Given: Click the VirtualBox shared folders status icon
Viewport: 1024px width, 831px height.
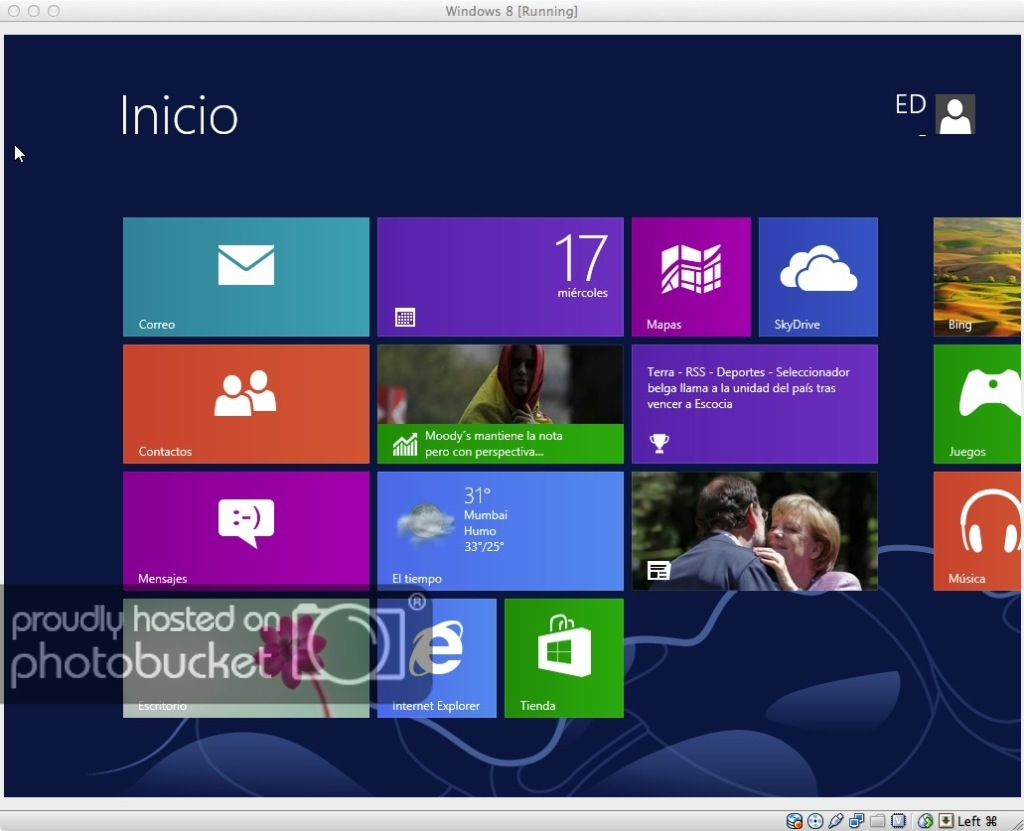Looking at the screenshot, I should 877,821.
